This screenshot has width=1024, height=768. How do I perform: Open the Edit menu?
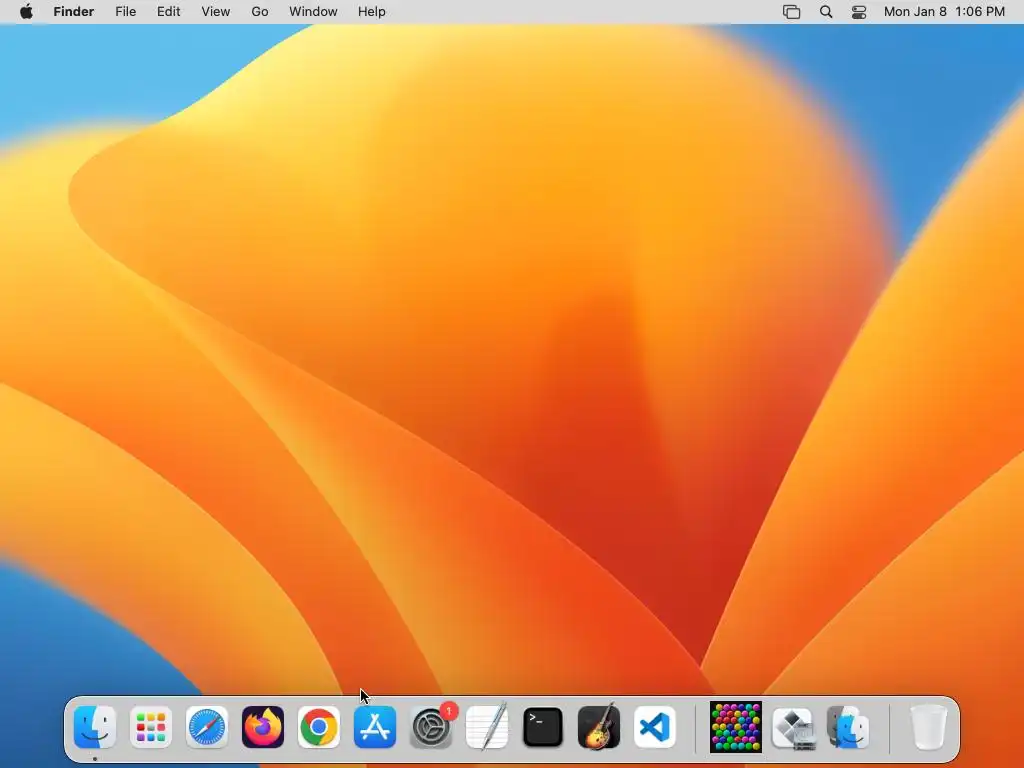tap(168, 12)
